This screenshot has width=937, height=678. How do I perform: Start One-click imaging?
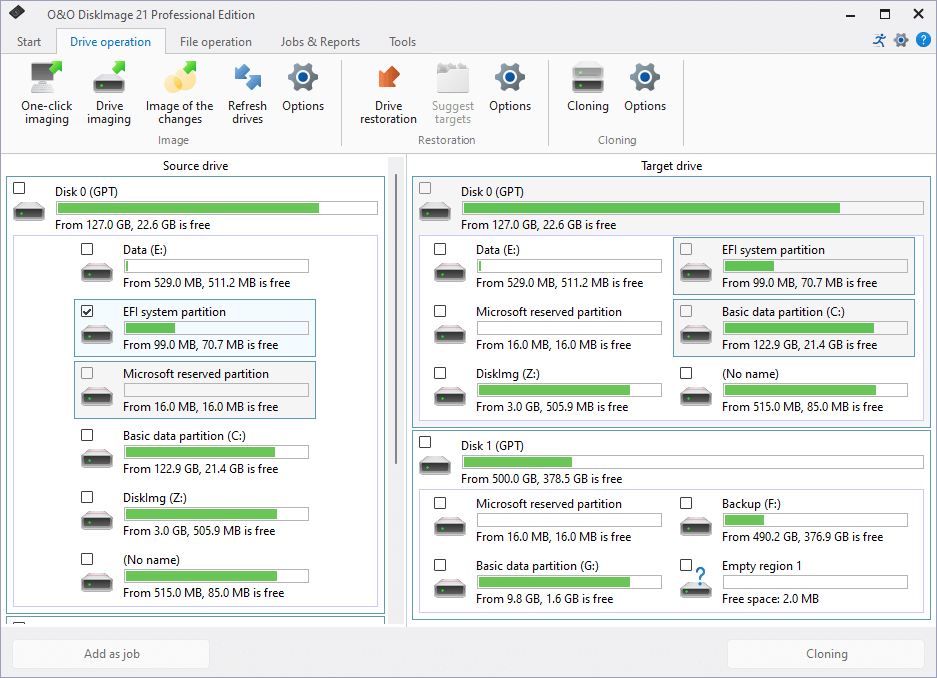[x=47, y=94]
